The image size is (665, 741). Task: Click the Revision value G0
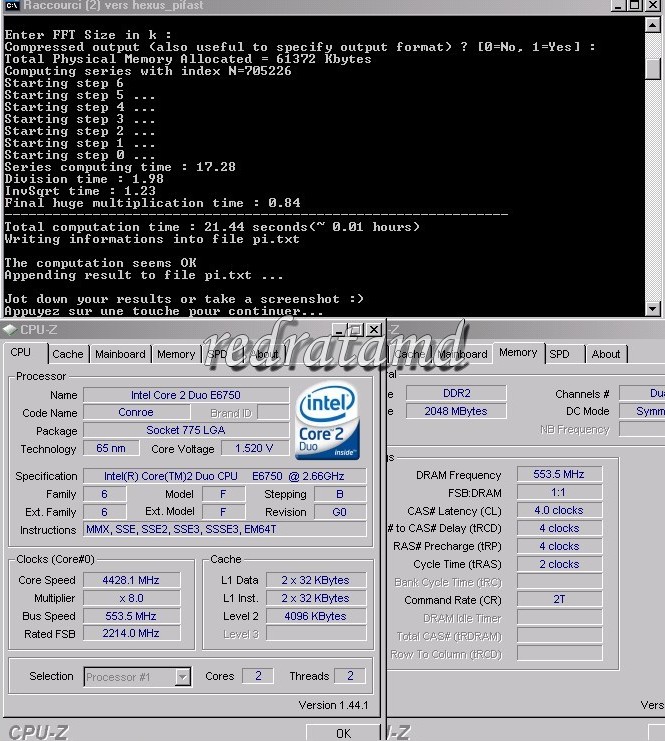click(x=340, y=512)
